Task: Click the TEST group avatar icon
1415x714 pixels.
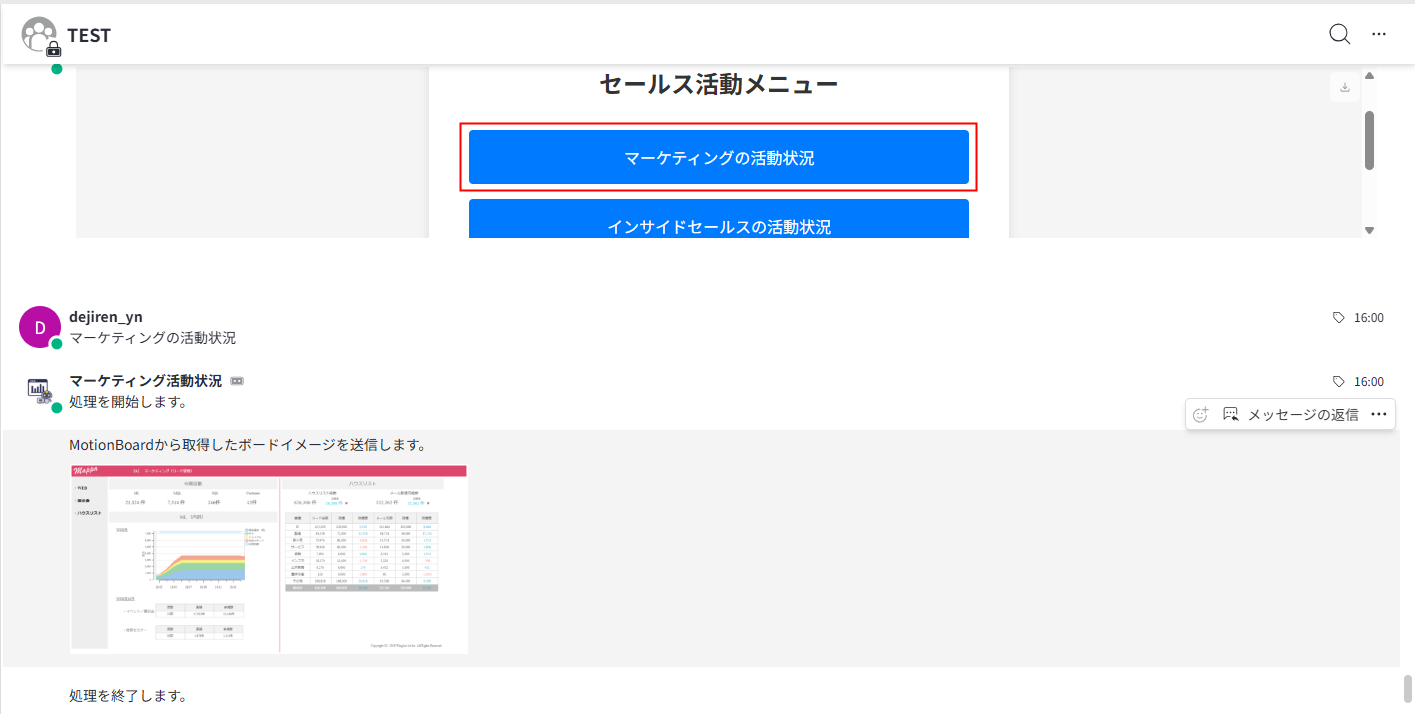Action: tap(40, 35)
